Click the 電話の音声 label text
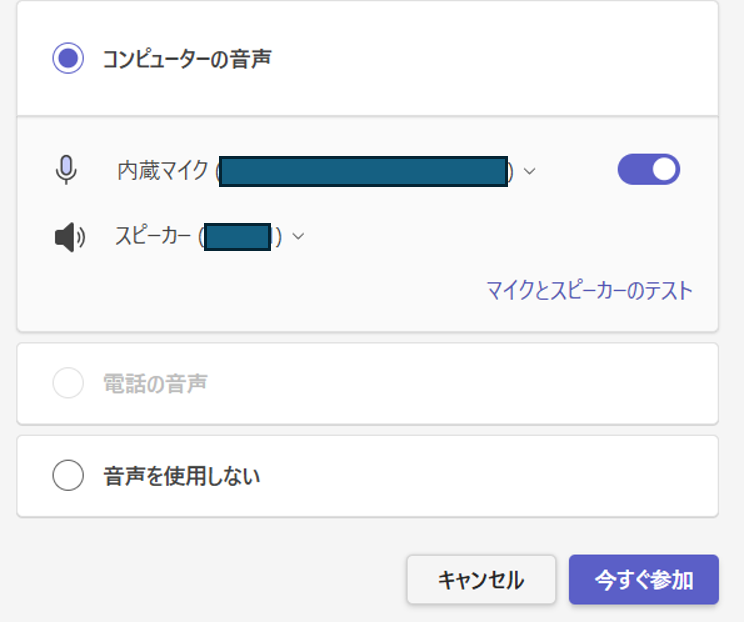Image resolution: width=744 pixels, height=622 pixels. point(155,383)
